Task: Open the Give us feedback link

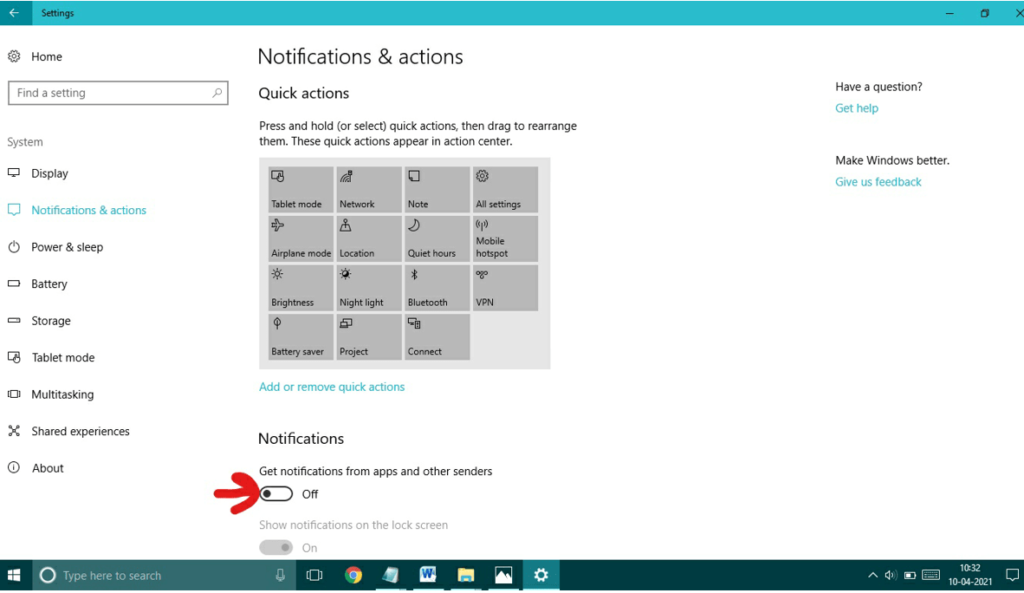Action: [x=877, y=181]
